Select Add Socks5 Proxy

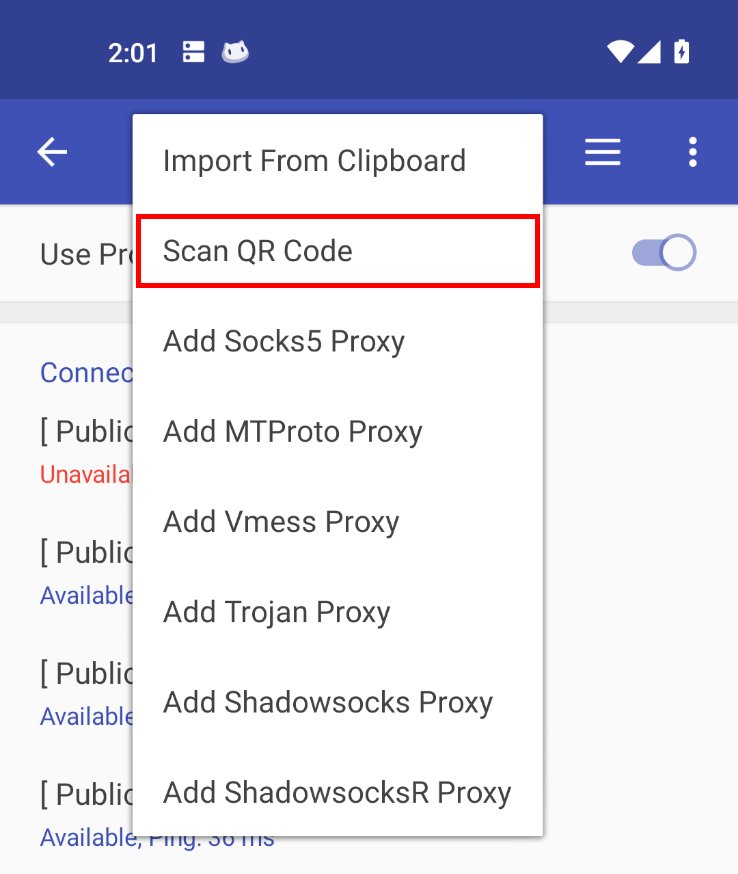coord(338,342)
